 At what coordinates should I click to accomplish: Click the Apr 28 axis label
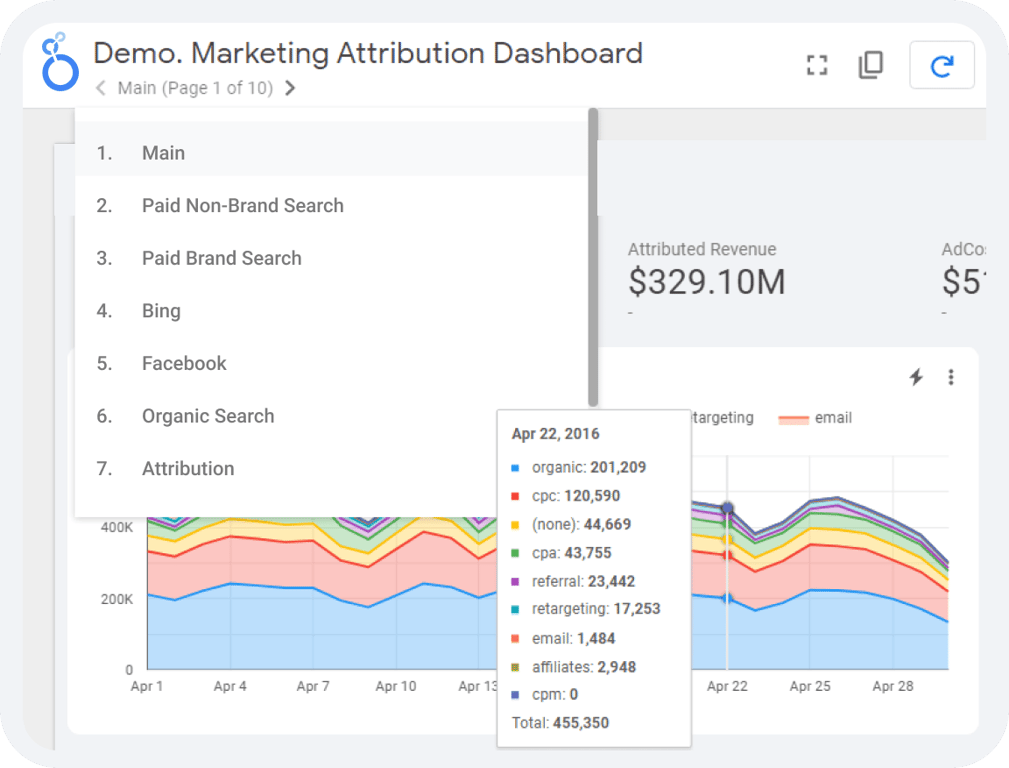click(893, 686)
